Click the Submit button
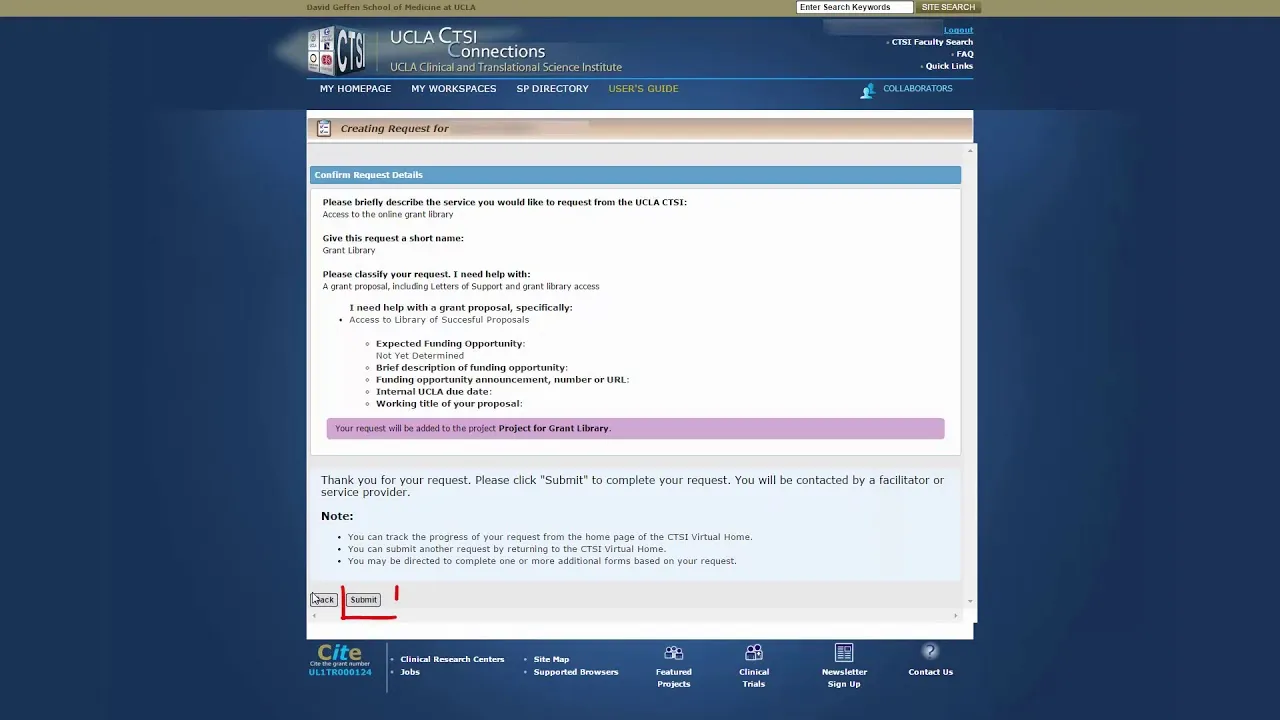The image size is (1280, 720). (364, 600)
